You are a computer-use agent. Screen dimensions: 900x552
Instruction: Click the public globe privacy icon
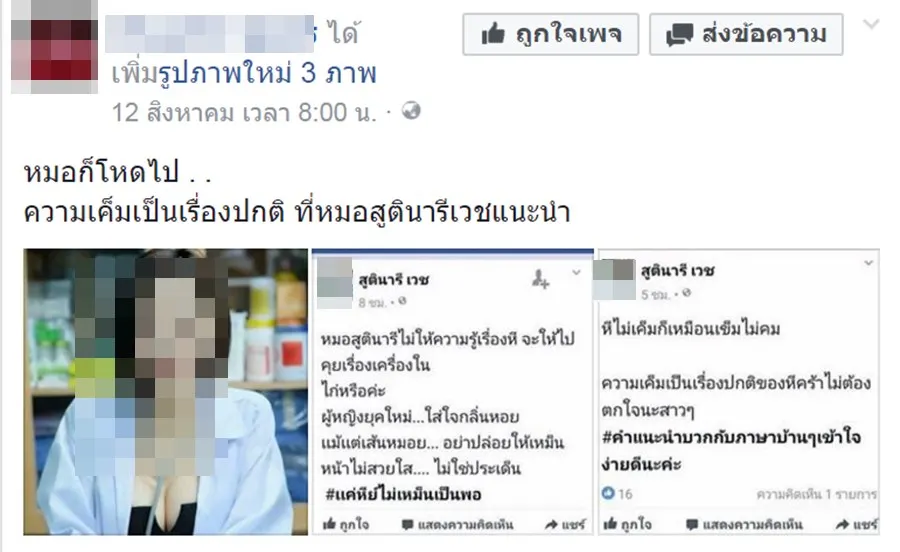click(411, 110)
